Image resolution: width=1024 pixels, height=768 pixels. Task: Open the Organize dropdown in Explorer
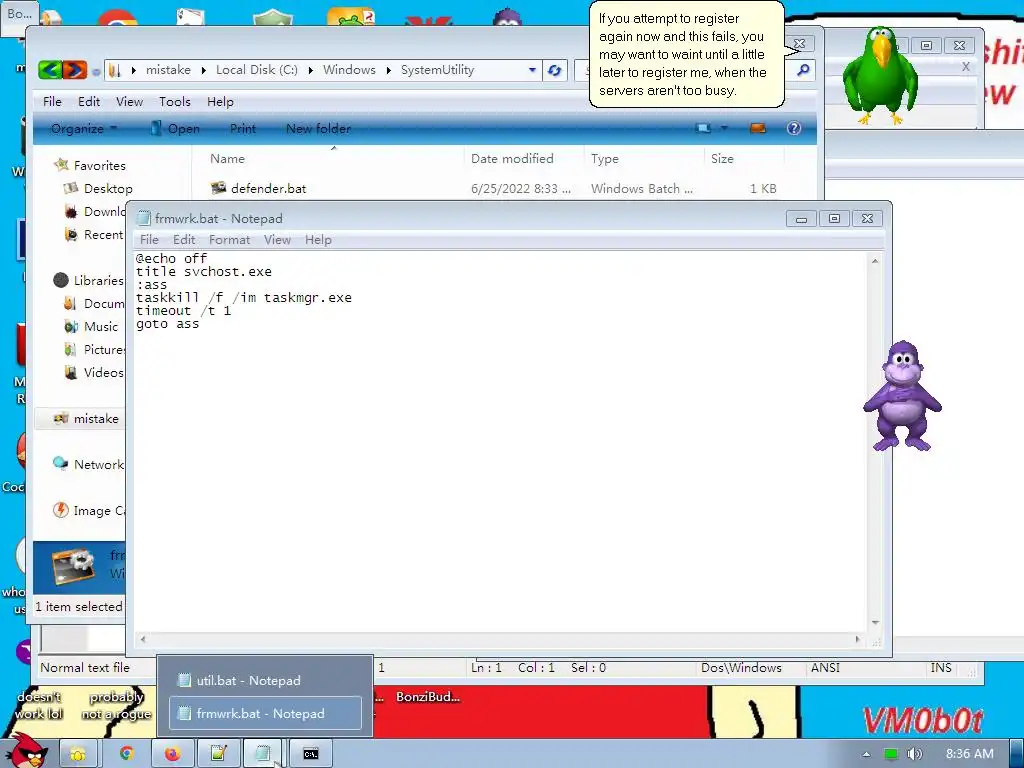click(x=84, y=129)
